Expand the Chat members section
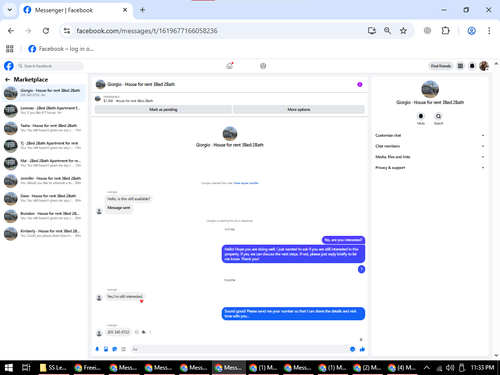The image size is (500, 375). [x=430, y=146]
